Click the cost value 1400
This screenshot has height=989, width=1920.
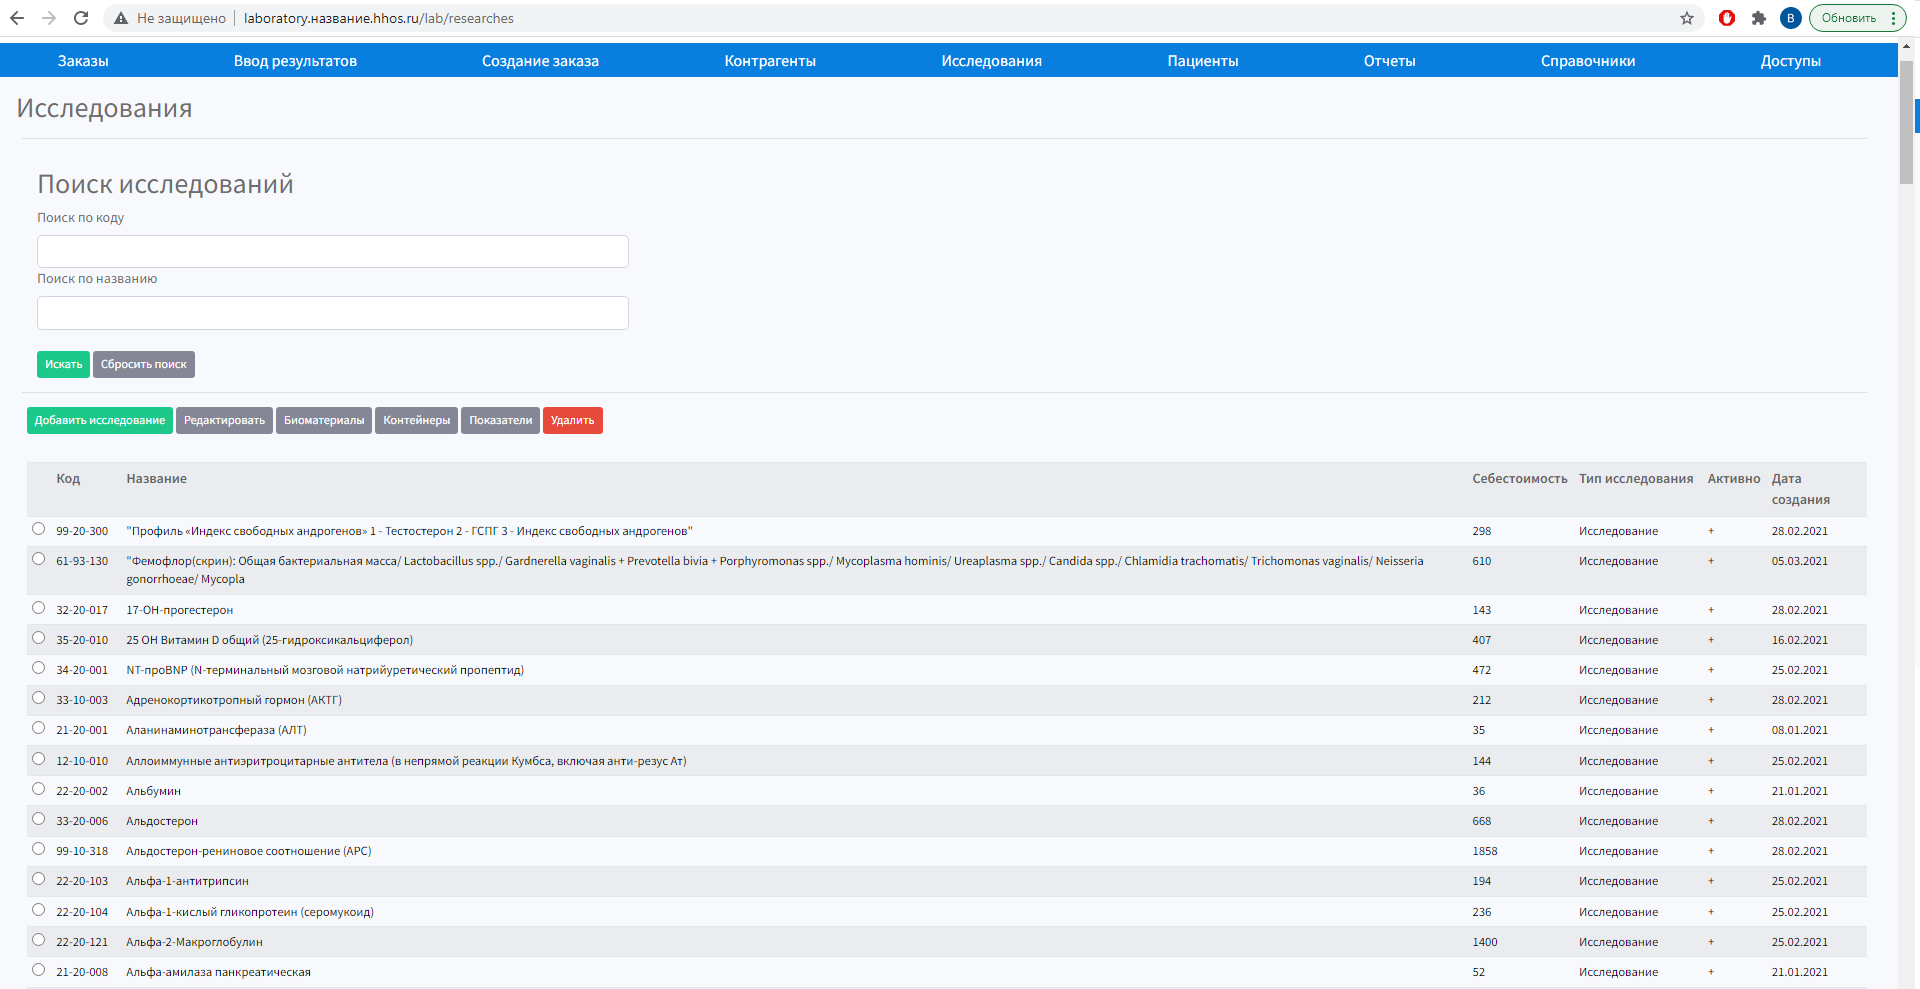point(1485,942)
